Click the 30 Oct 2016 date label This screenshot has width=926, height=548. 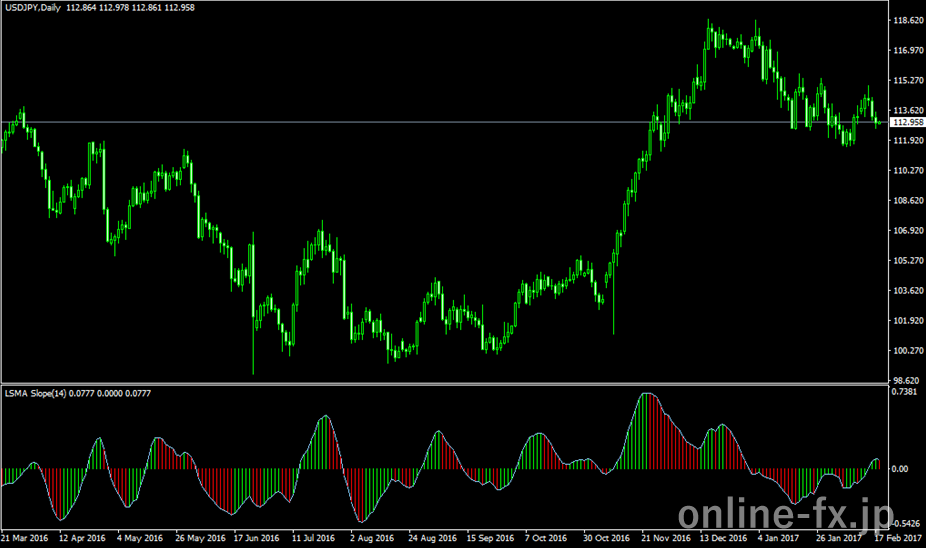(x=607, y=539)
